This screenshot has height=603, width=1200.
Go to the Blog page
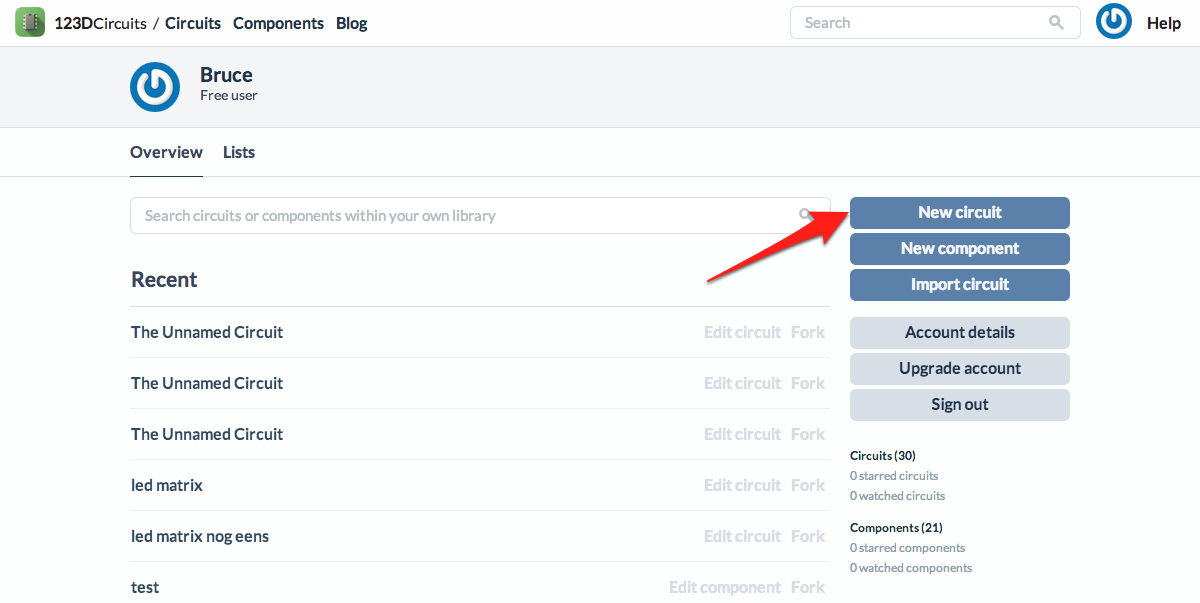tap(352, 23)
